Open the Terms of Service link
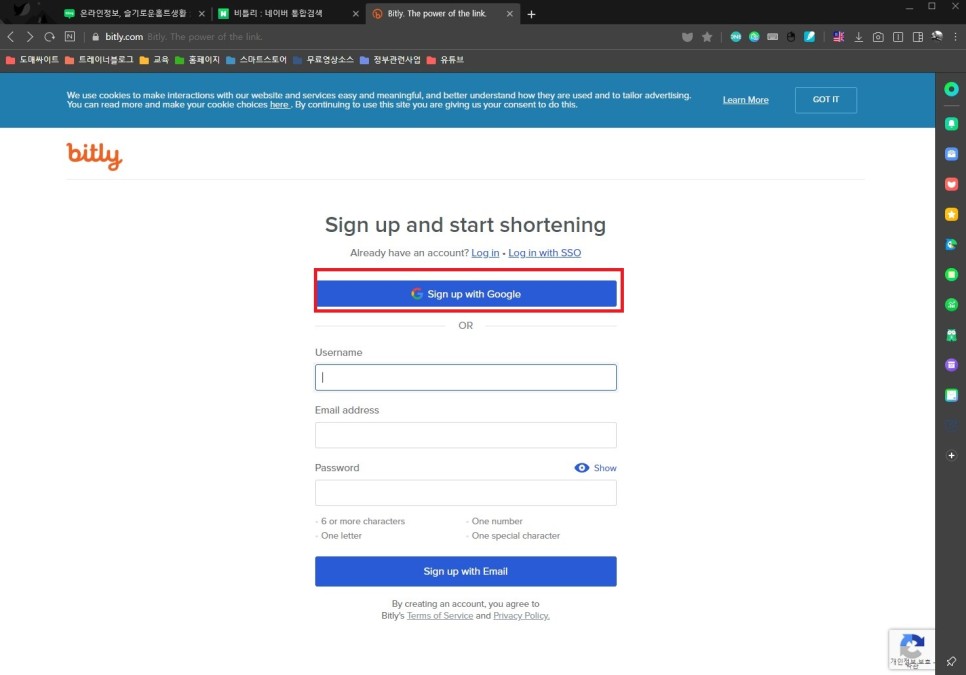Screen dimensions: 966x675 pyautogui.click(x=440, y=615)
